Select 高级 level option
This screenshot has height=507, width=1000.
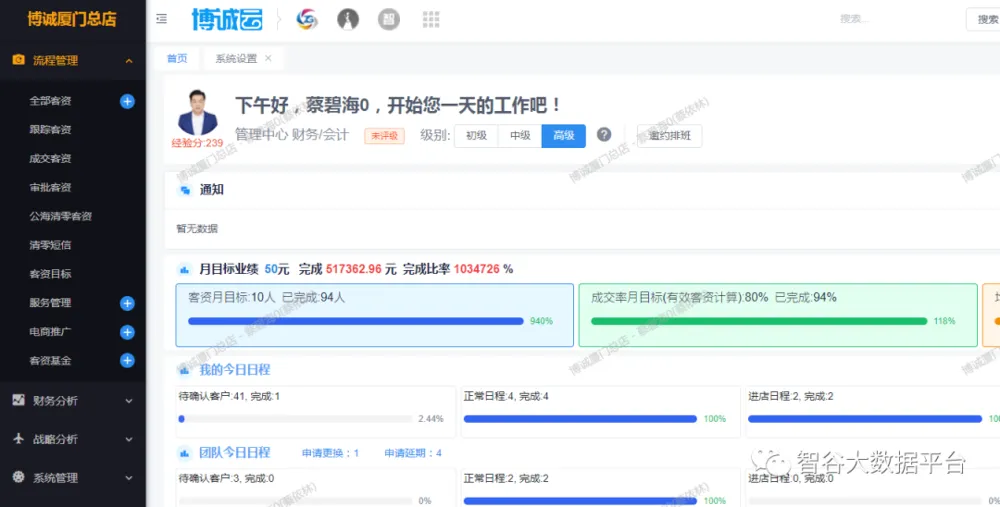[x=563, y=136]
